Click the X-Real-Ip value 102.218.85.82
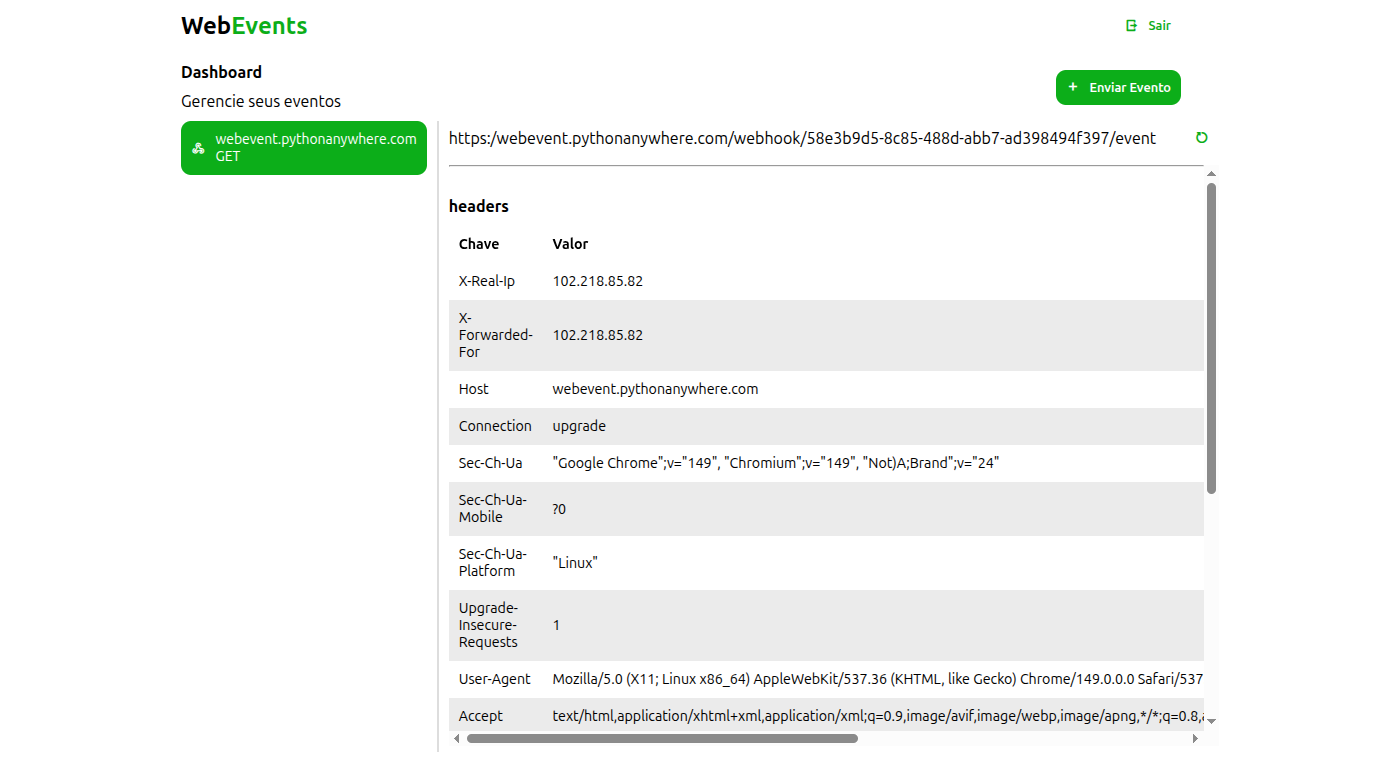This screenshot has width=1386, height=773. [598, 281]
